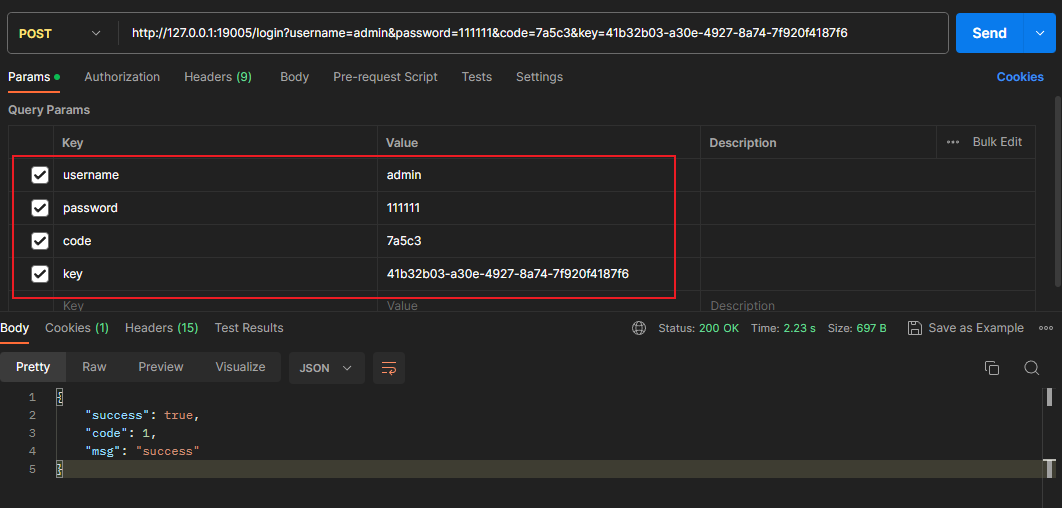Screen dimensions: 1062x508
Task: Open the Settings tab
Action: pos(539,77)
